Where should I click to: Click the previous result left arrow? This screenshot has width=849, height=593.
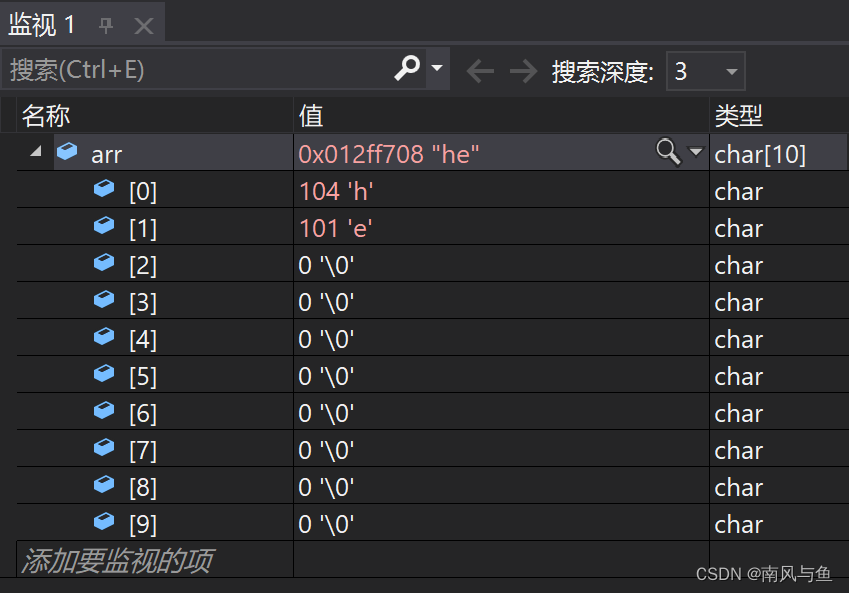[480, 71]
